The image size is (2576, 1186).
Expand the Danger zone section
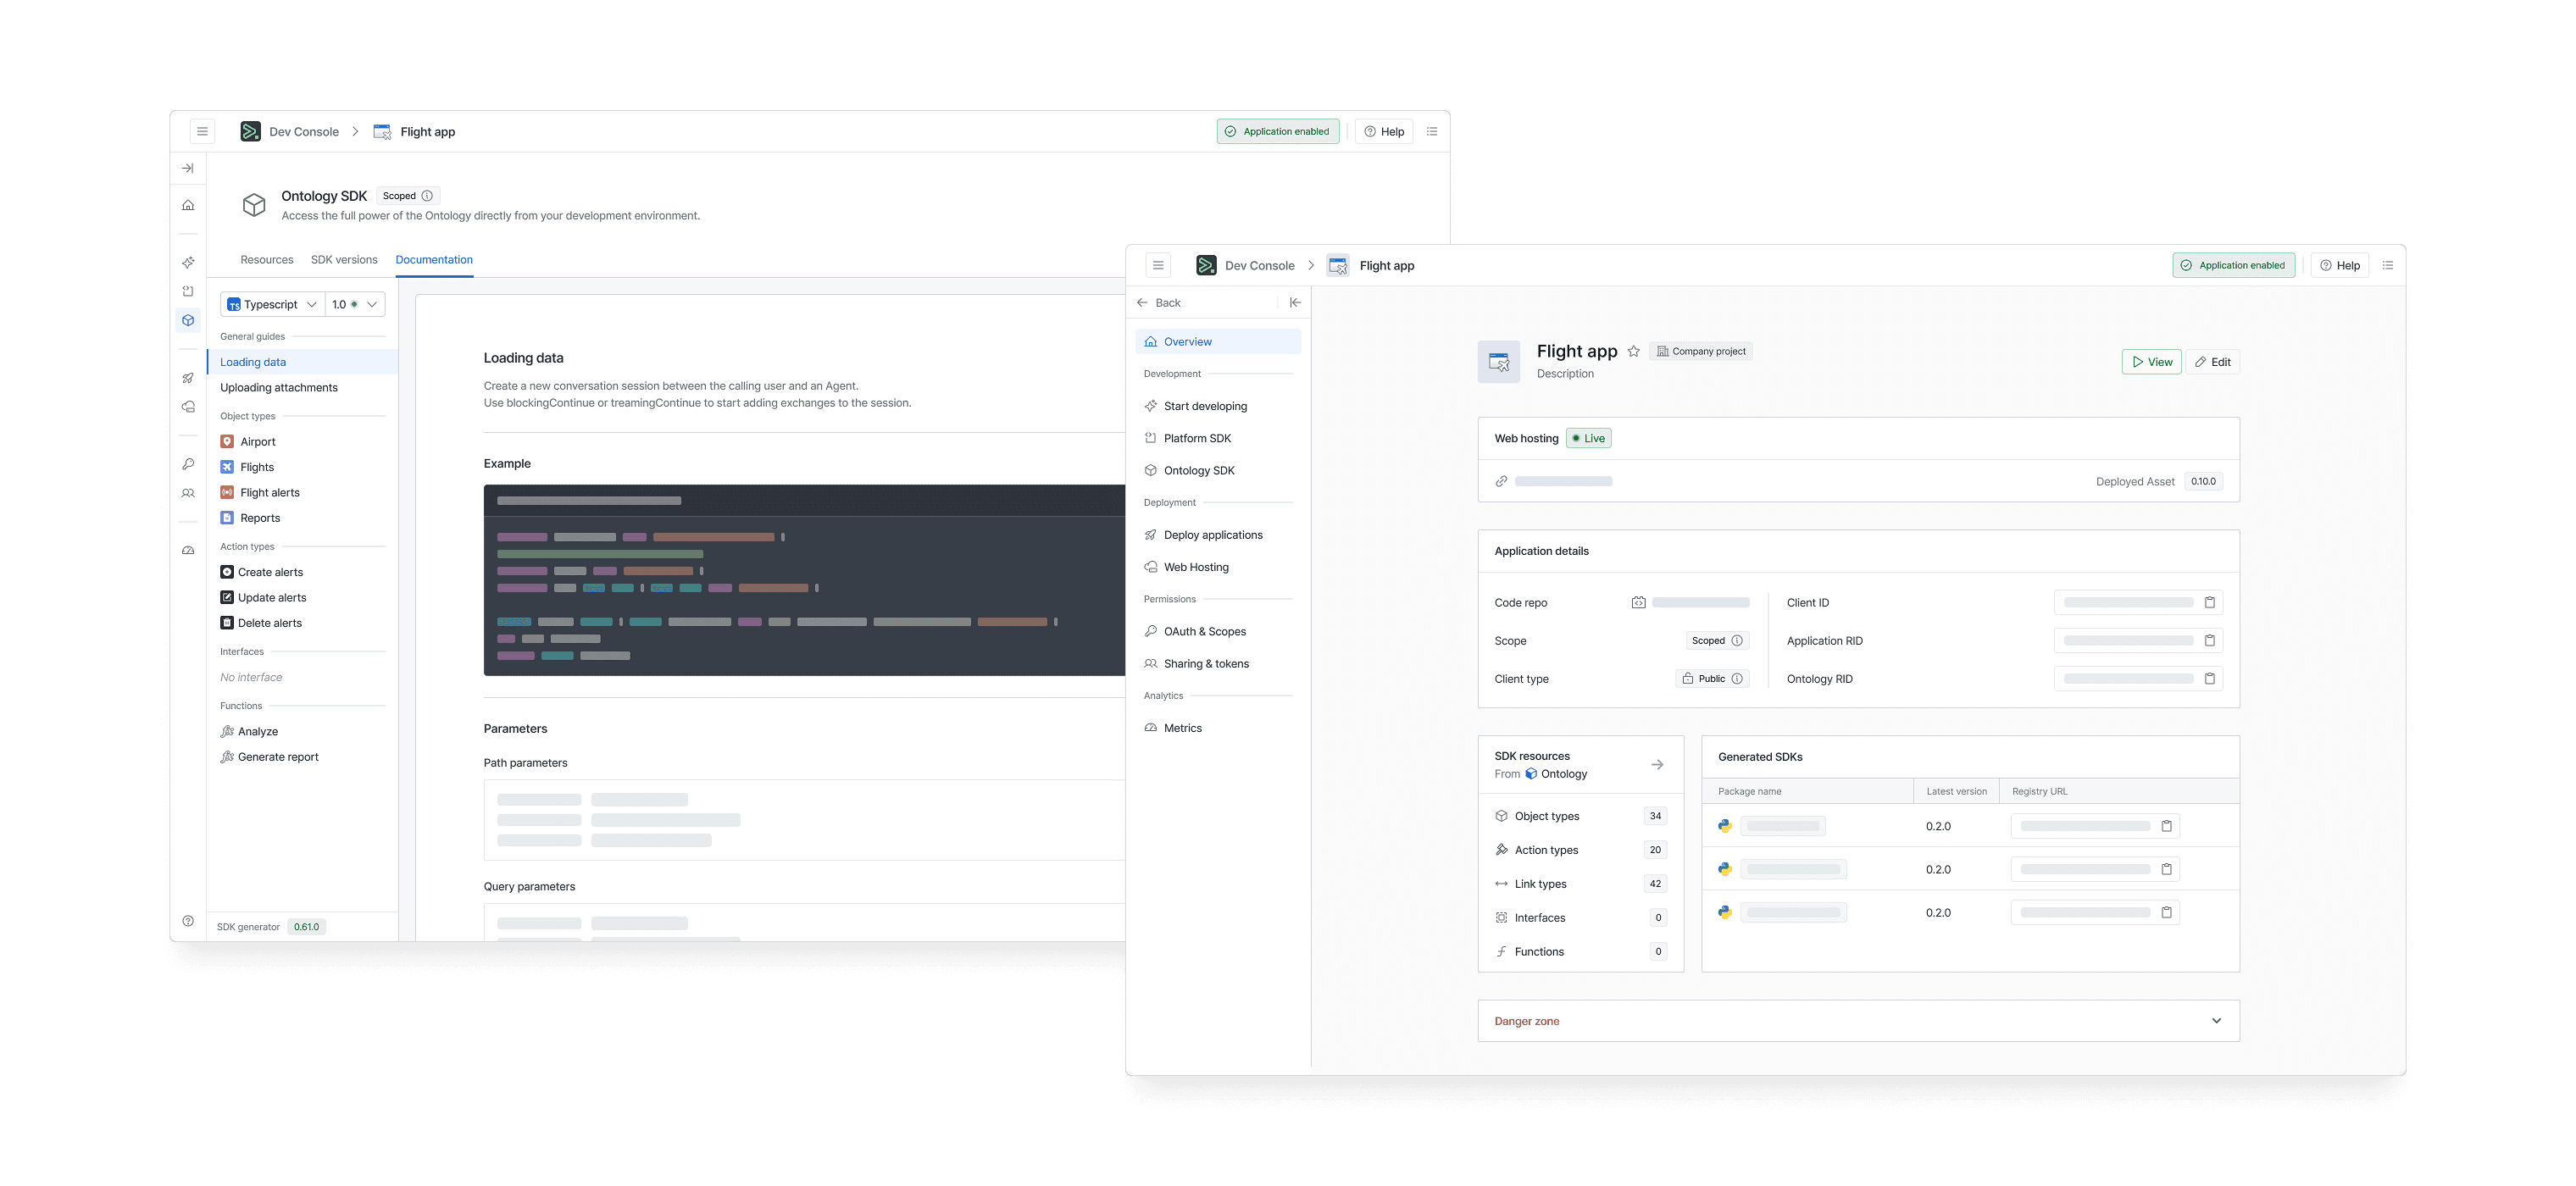[2216, 1021]
